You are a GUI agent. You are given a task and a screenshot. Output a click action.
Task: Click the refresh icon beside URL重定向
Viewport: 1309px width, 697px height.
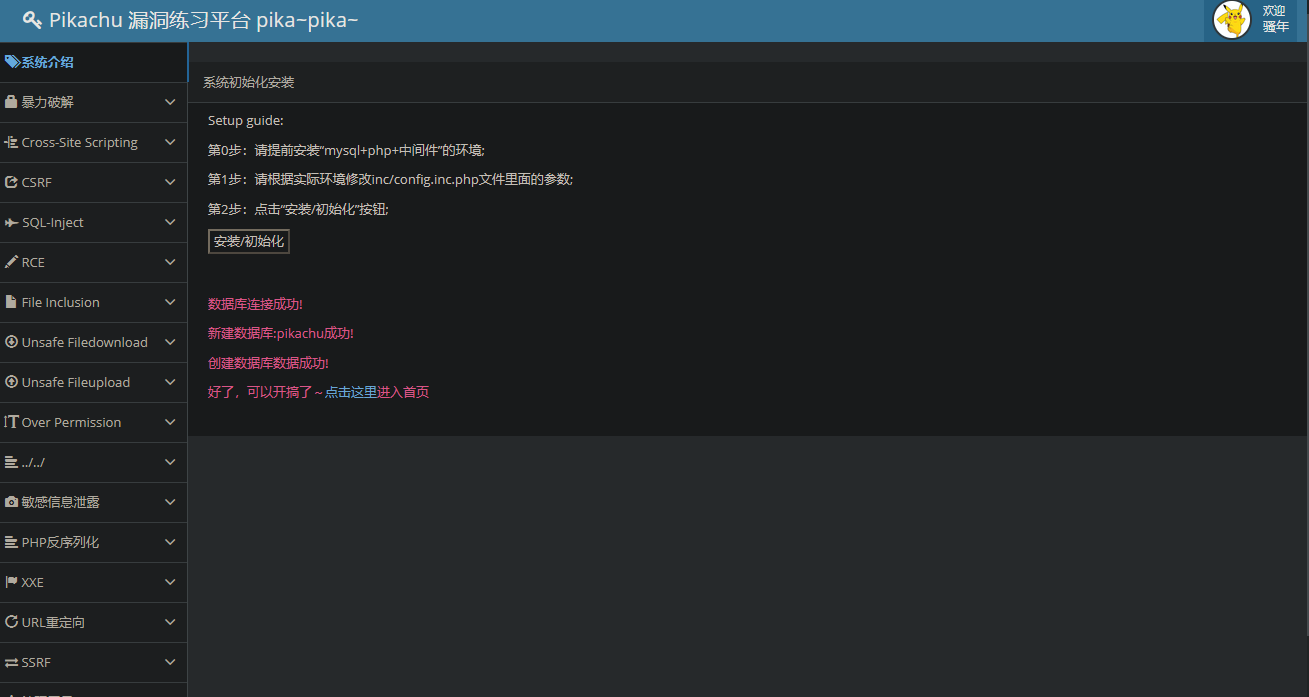tap(11, 622)
